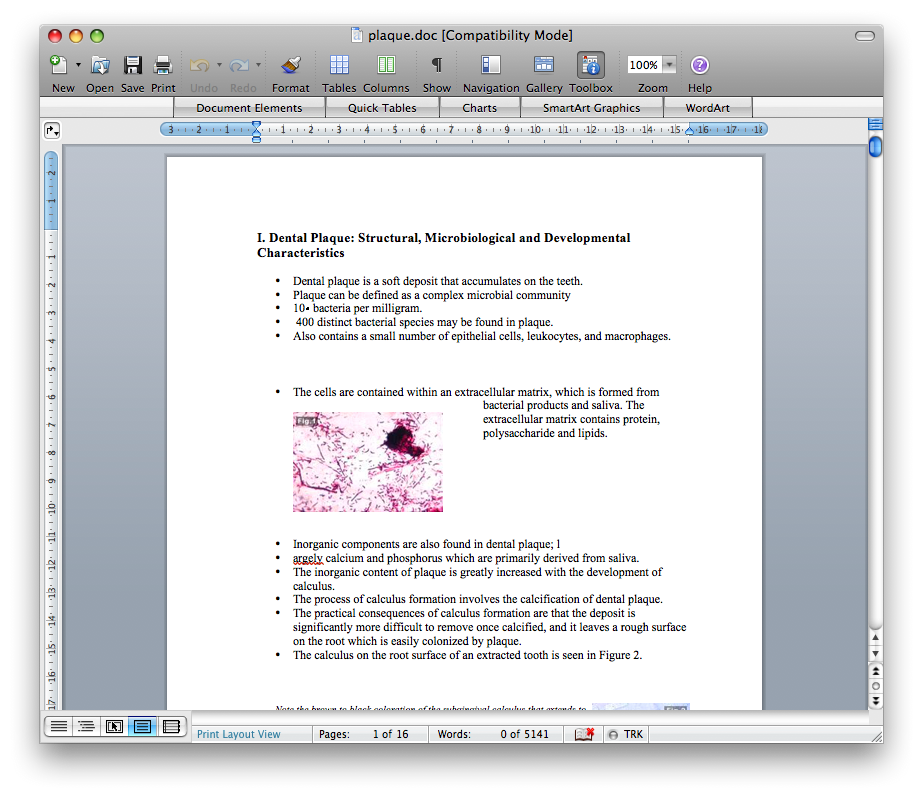Screen dimensions: 923x798
Task: Expand the New document dropdown arrow
Action: pyautogui.click(x=78, y=66)
